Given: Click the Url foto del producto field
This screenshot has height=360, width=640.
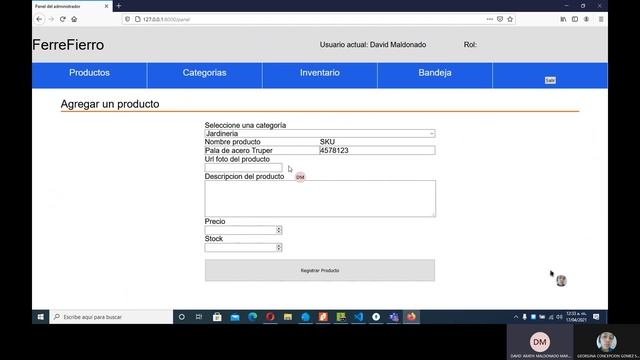Looking at the screenshot, I should 243,168.
